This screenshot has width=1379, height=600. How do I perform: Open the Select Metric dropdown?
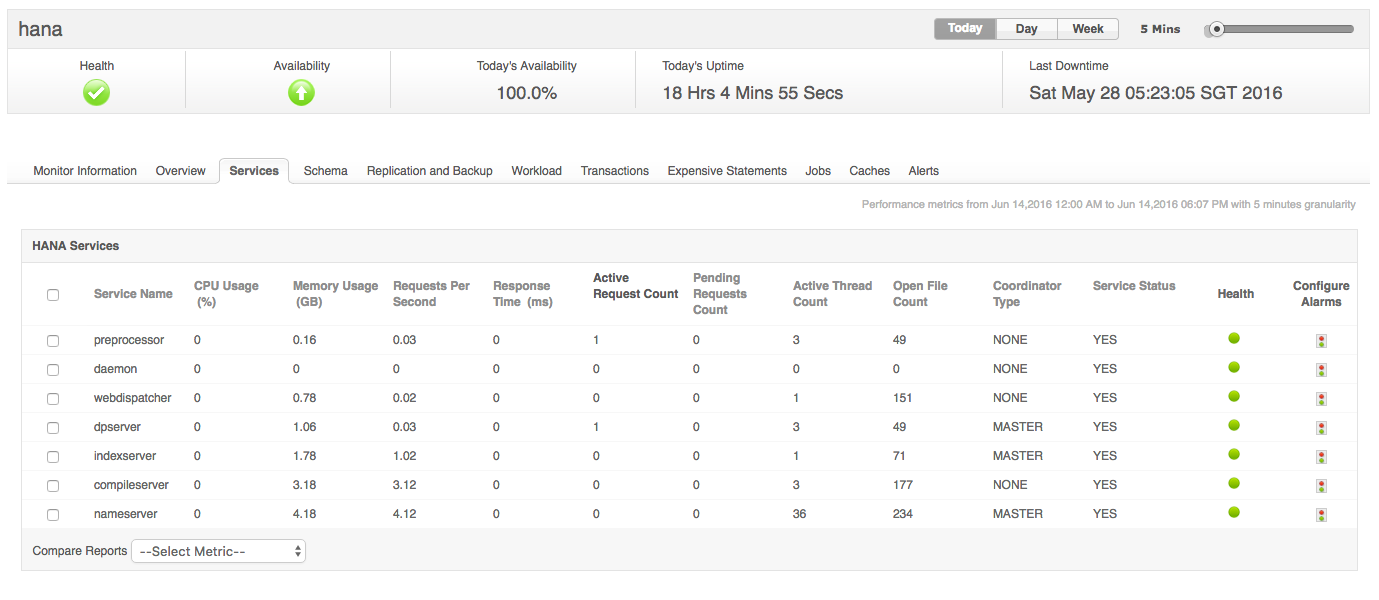tap(218, 551)
